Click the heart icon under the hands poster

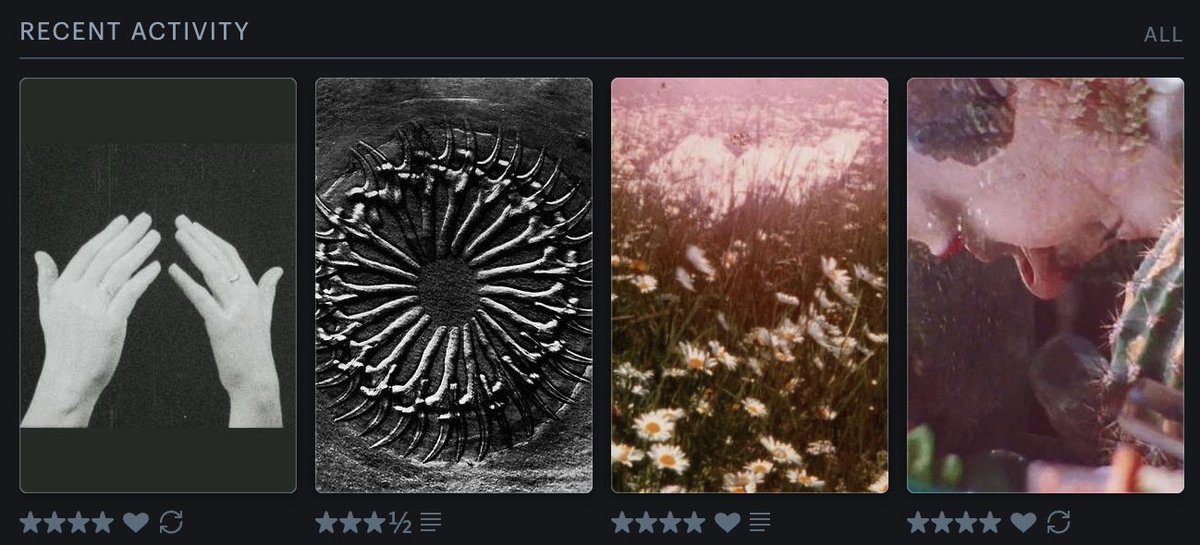click(136, 522)
